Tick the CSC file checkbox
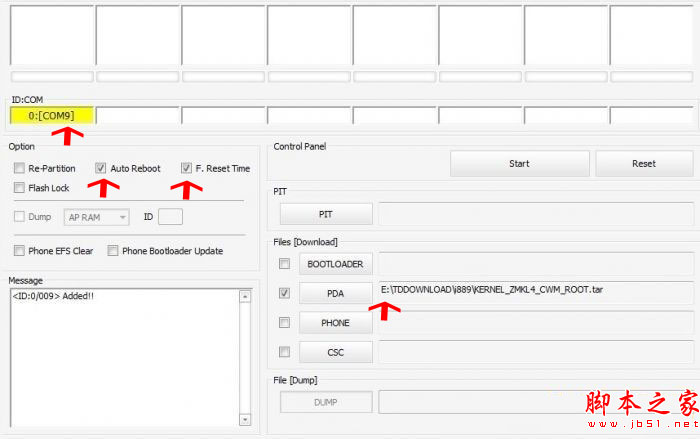The width and height of the screenshot is (700, 439). tap(284, 352)
